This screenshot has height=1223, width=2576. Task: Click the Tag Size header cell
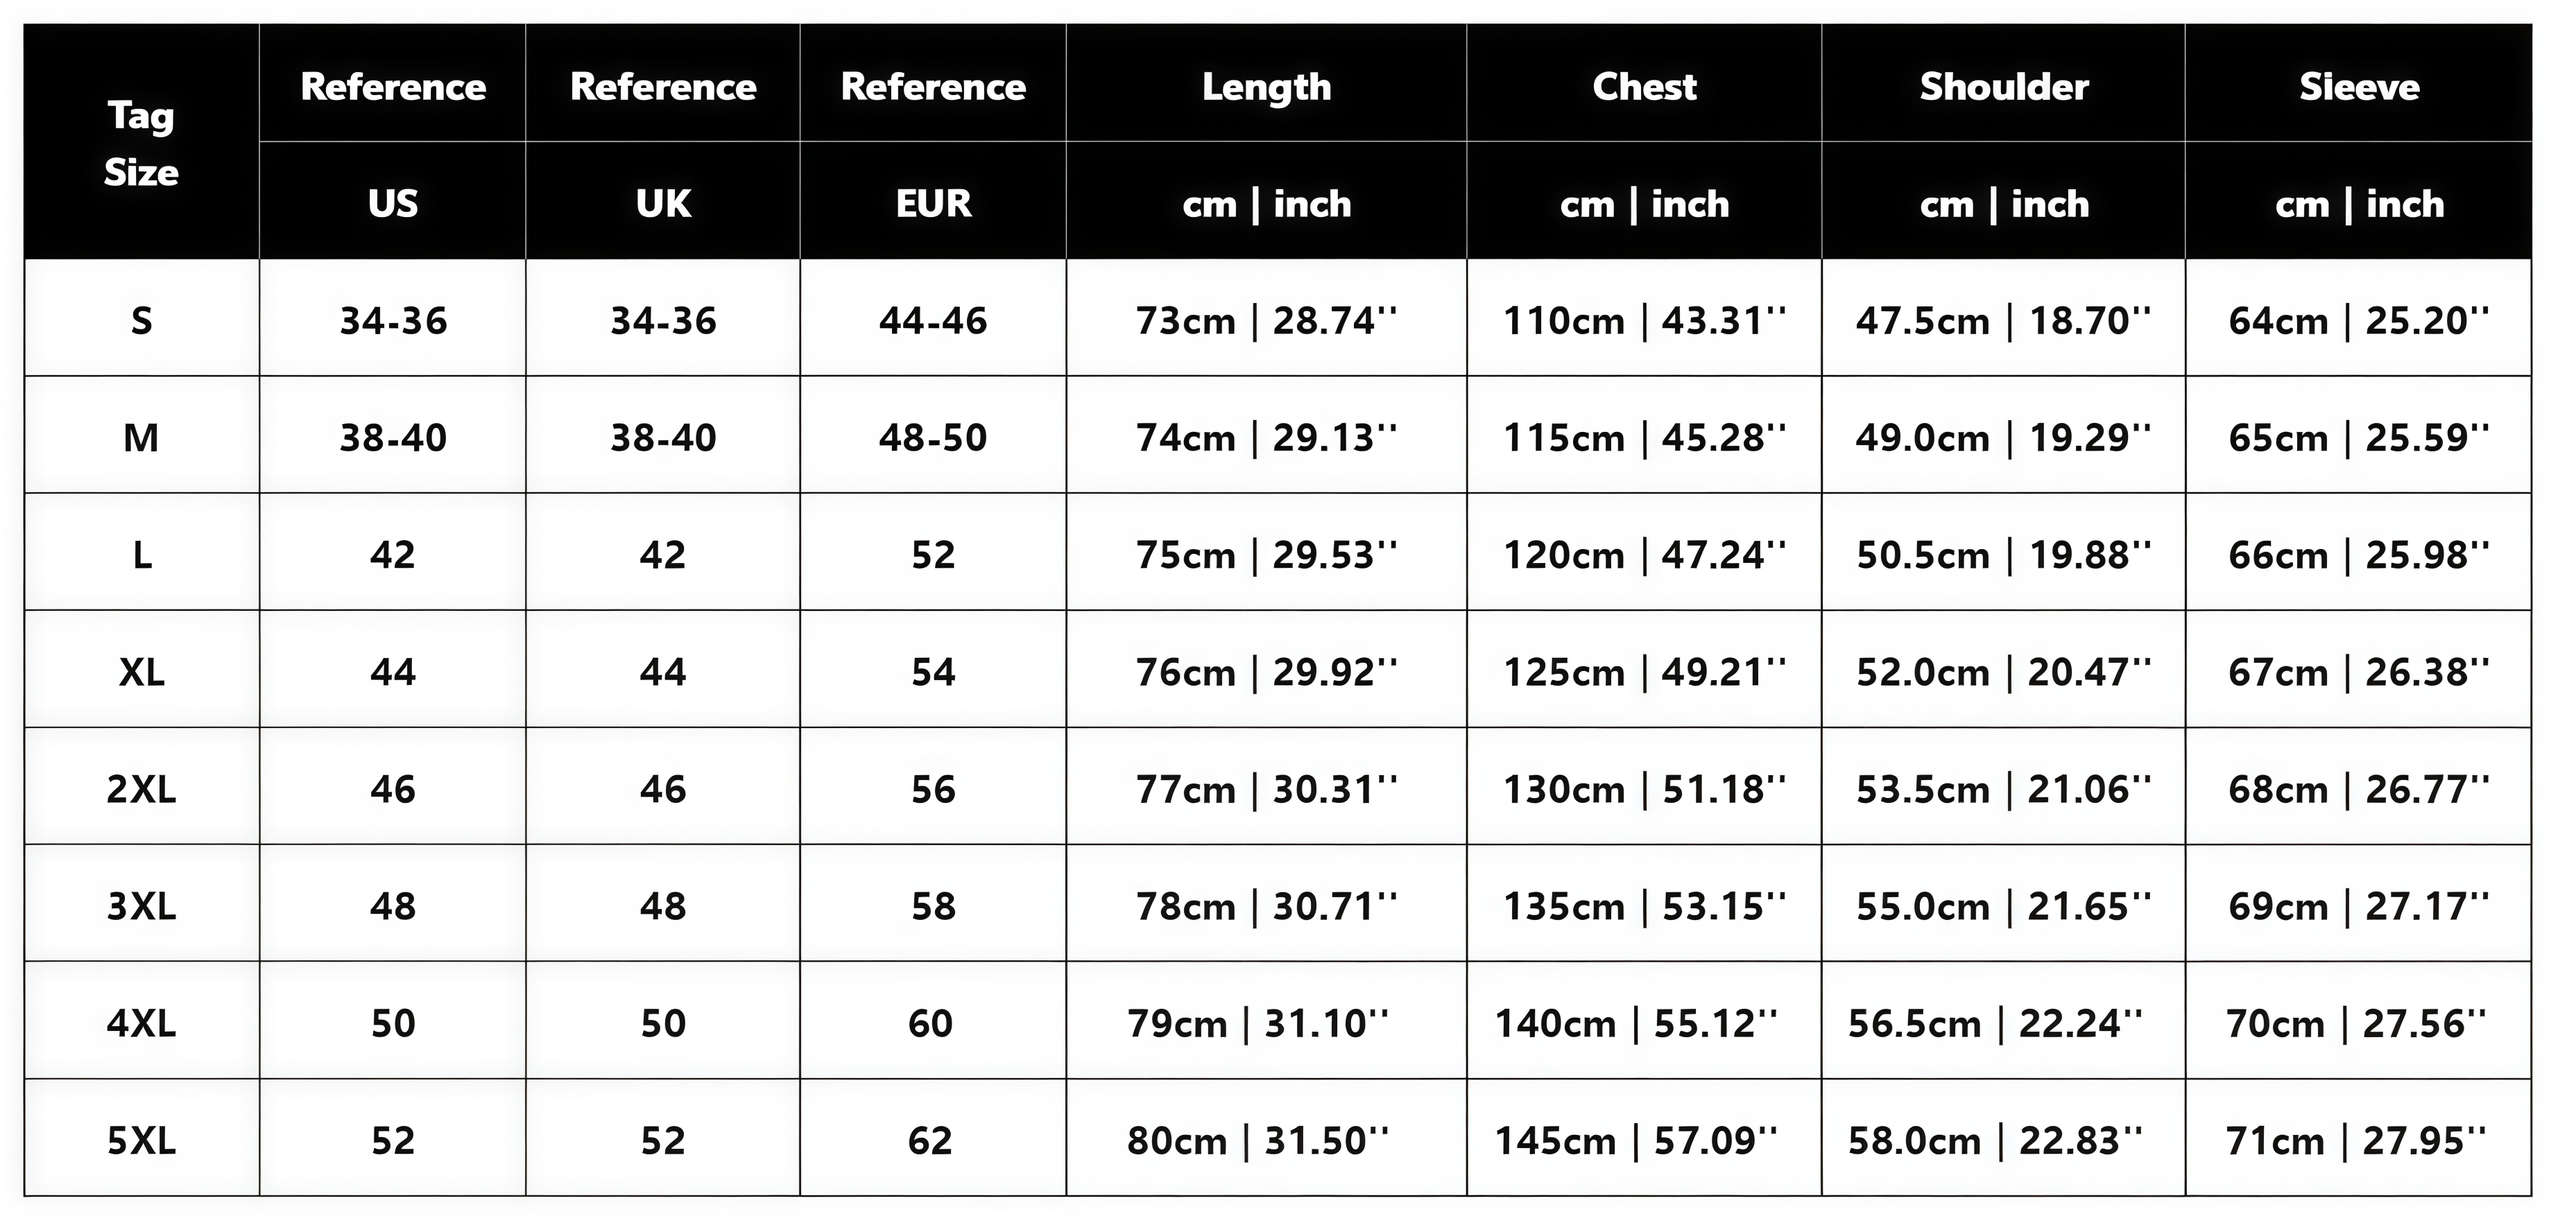[141, 143]
